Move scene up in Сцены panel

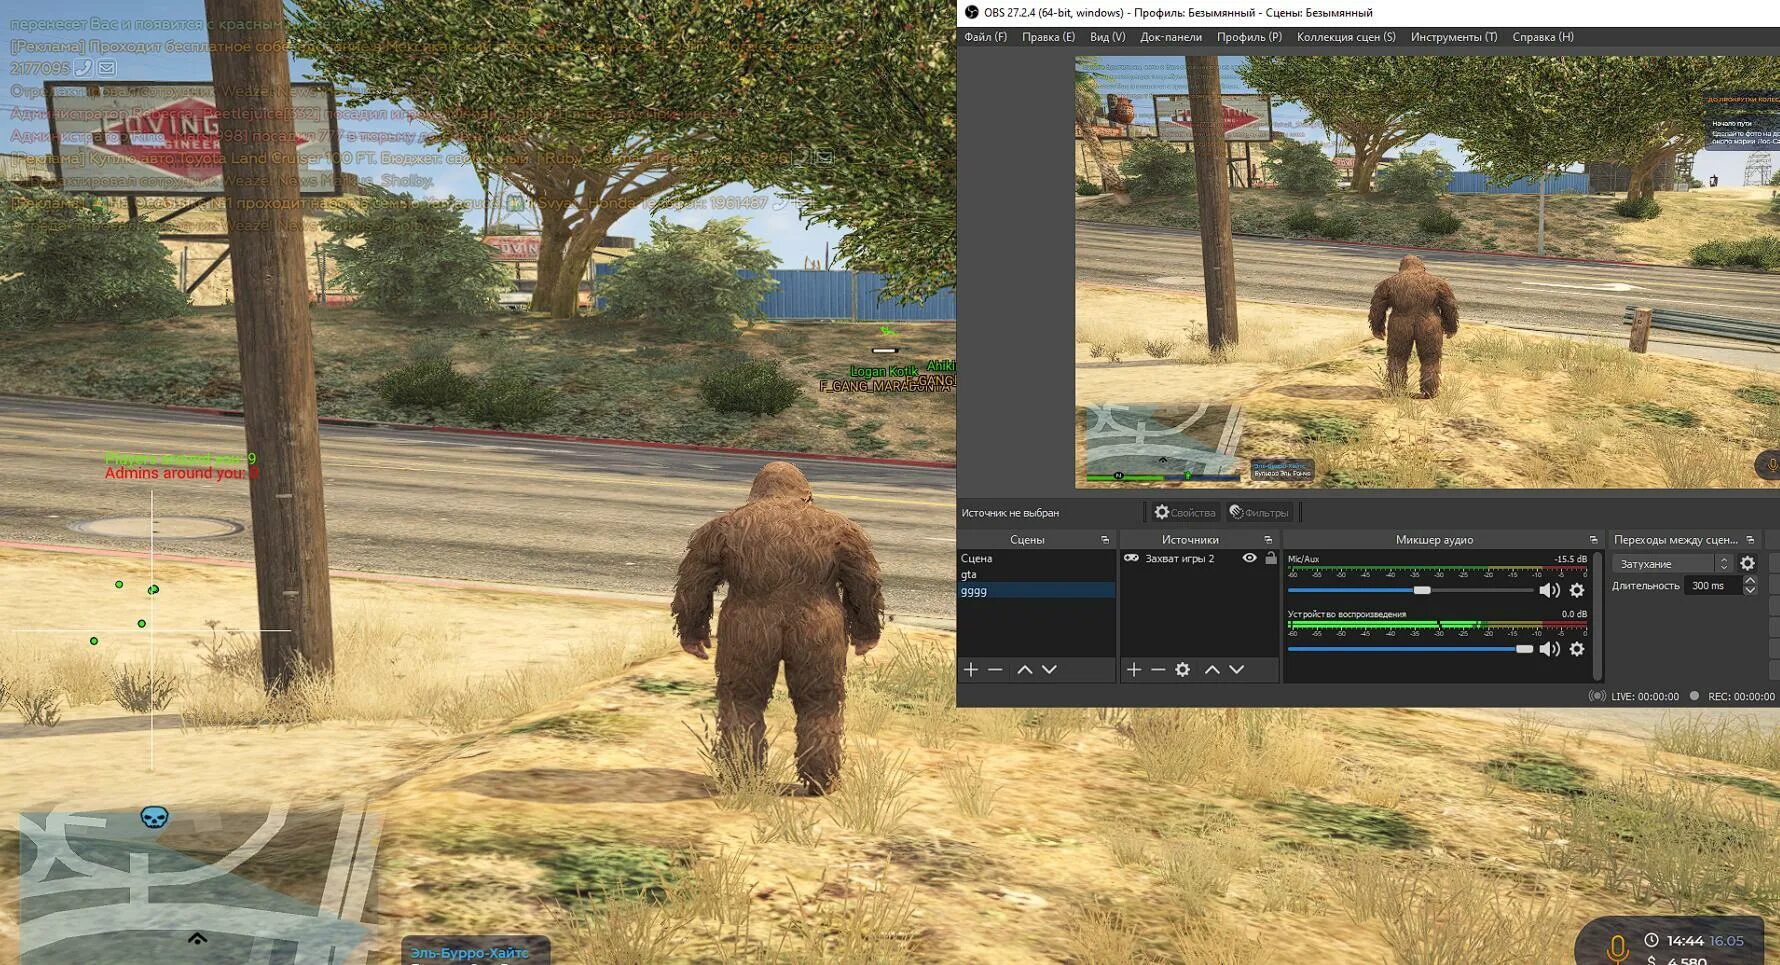(x=1024, y=669)
